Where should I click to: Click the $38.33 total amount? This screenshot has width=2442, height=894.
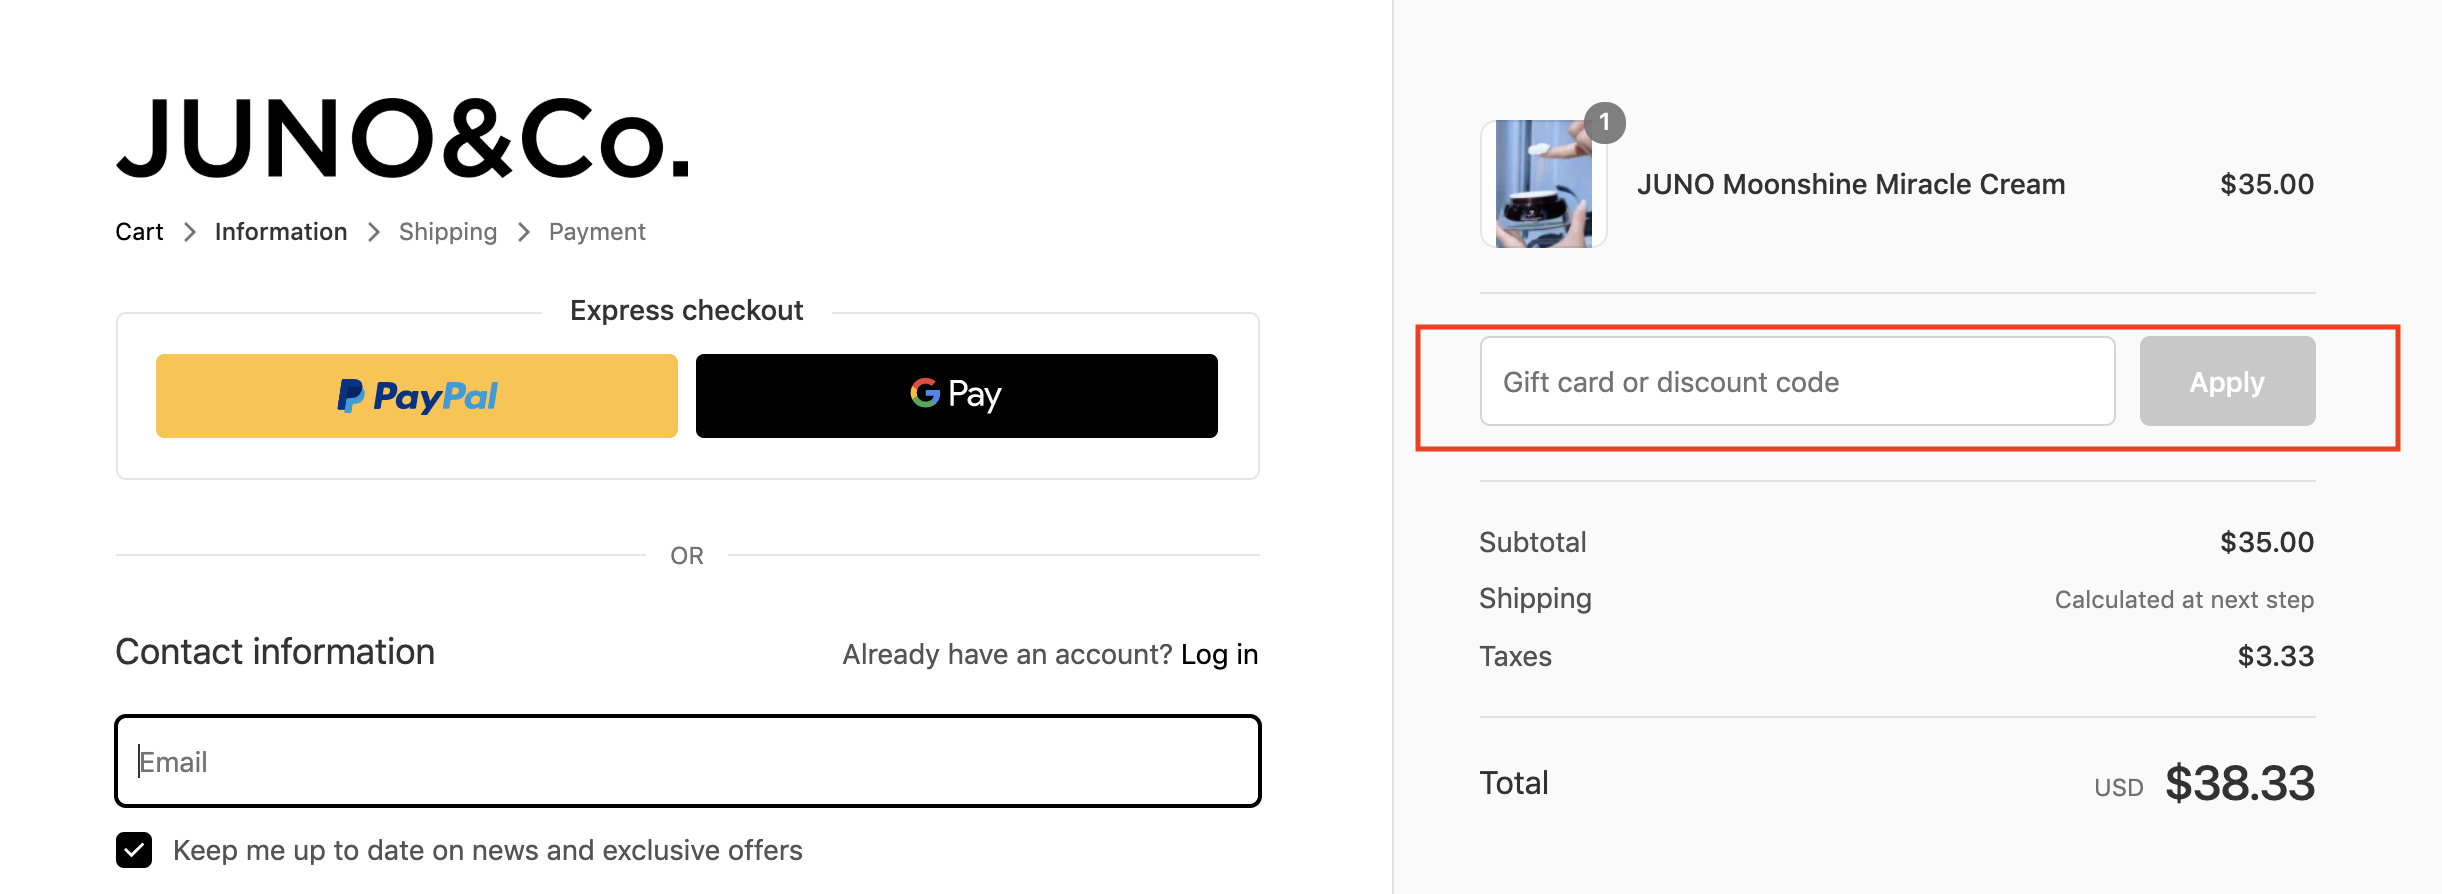click(2239, 783)
